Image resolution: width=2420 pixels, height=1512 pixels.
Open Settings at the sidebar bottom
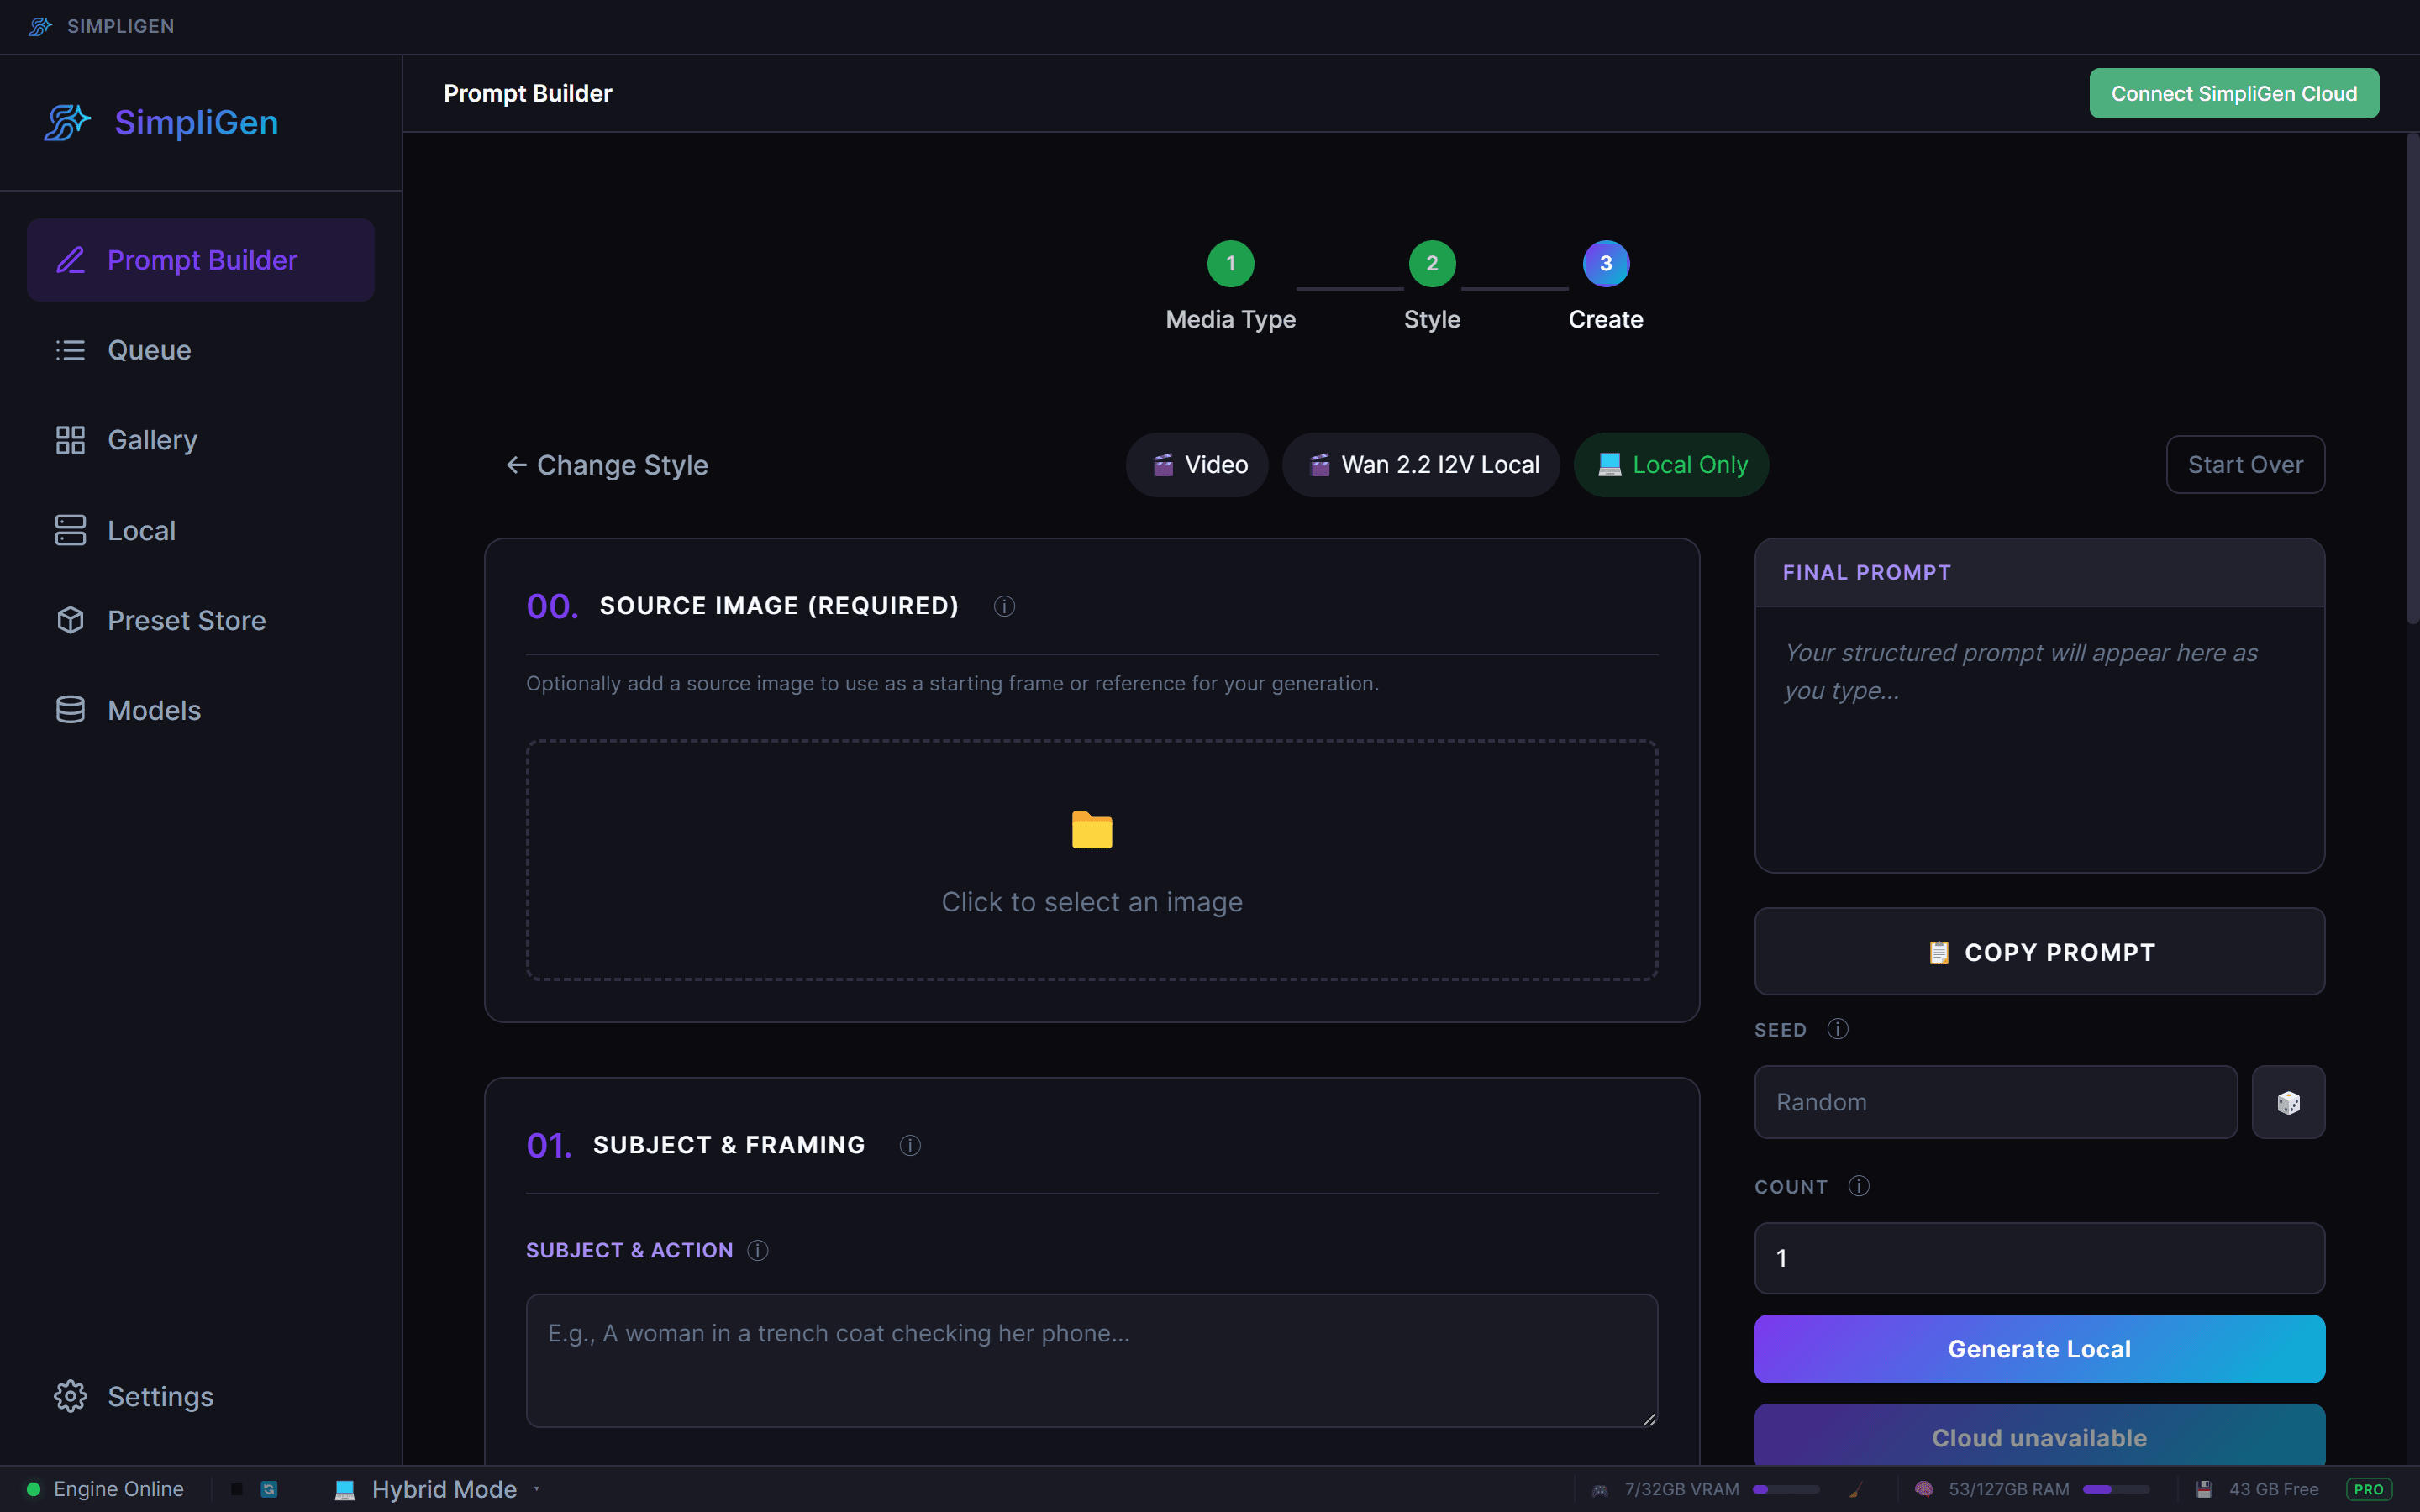[x=200, y=1396]
